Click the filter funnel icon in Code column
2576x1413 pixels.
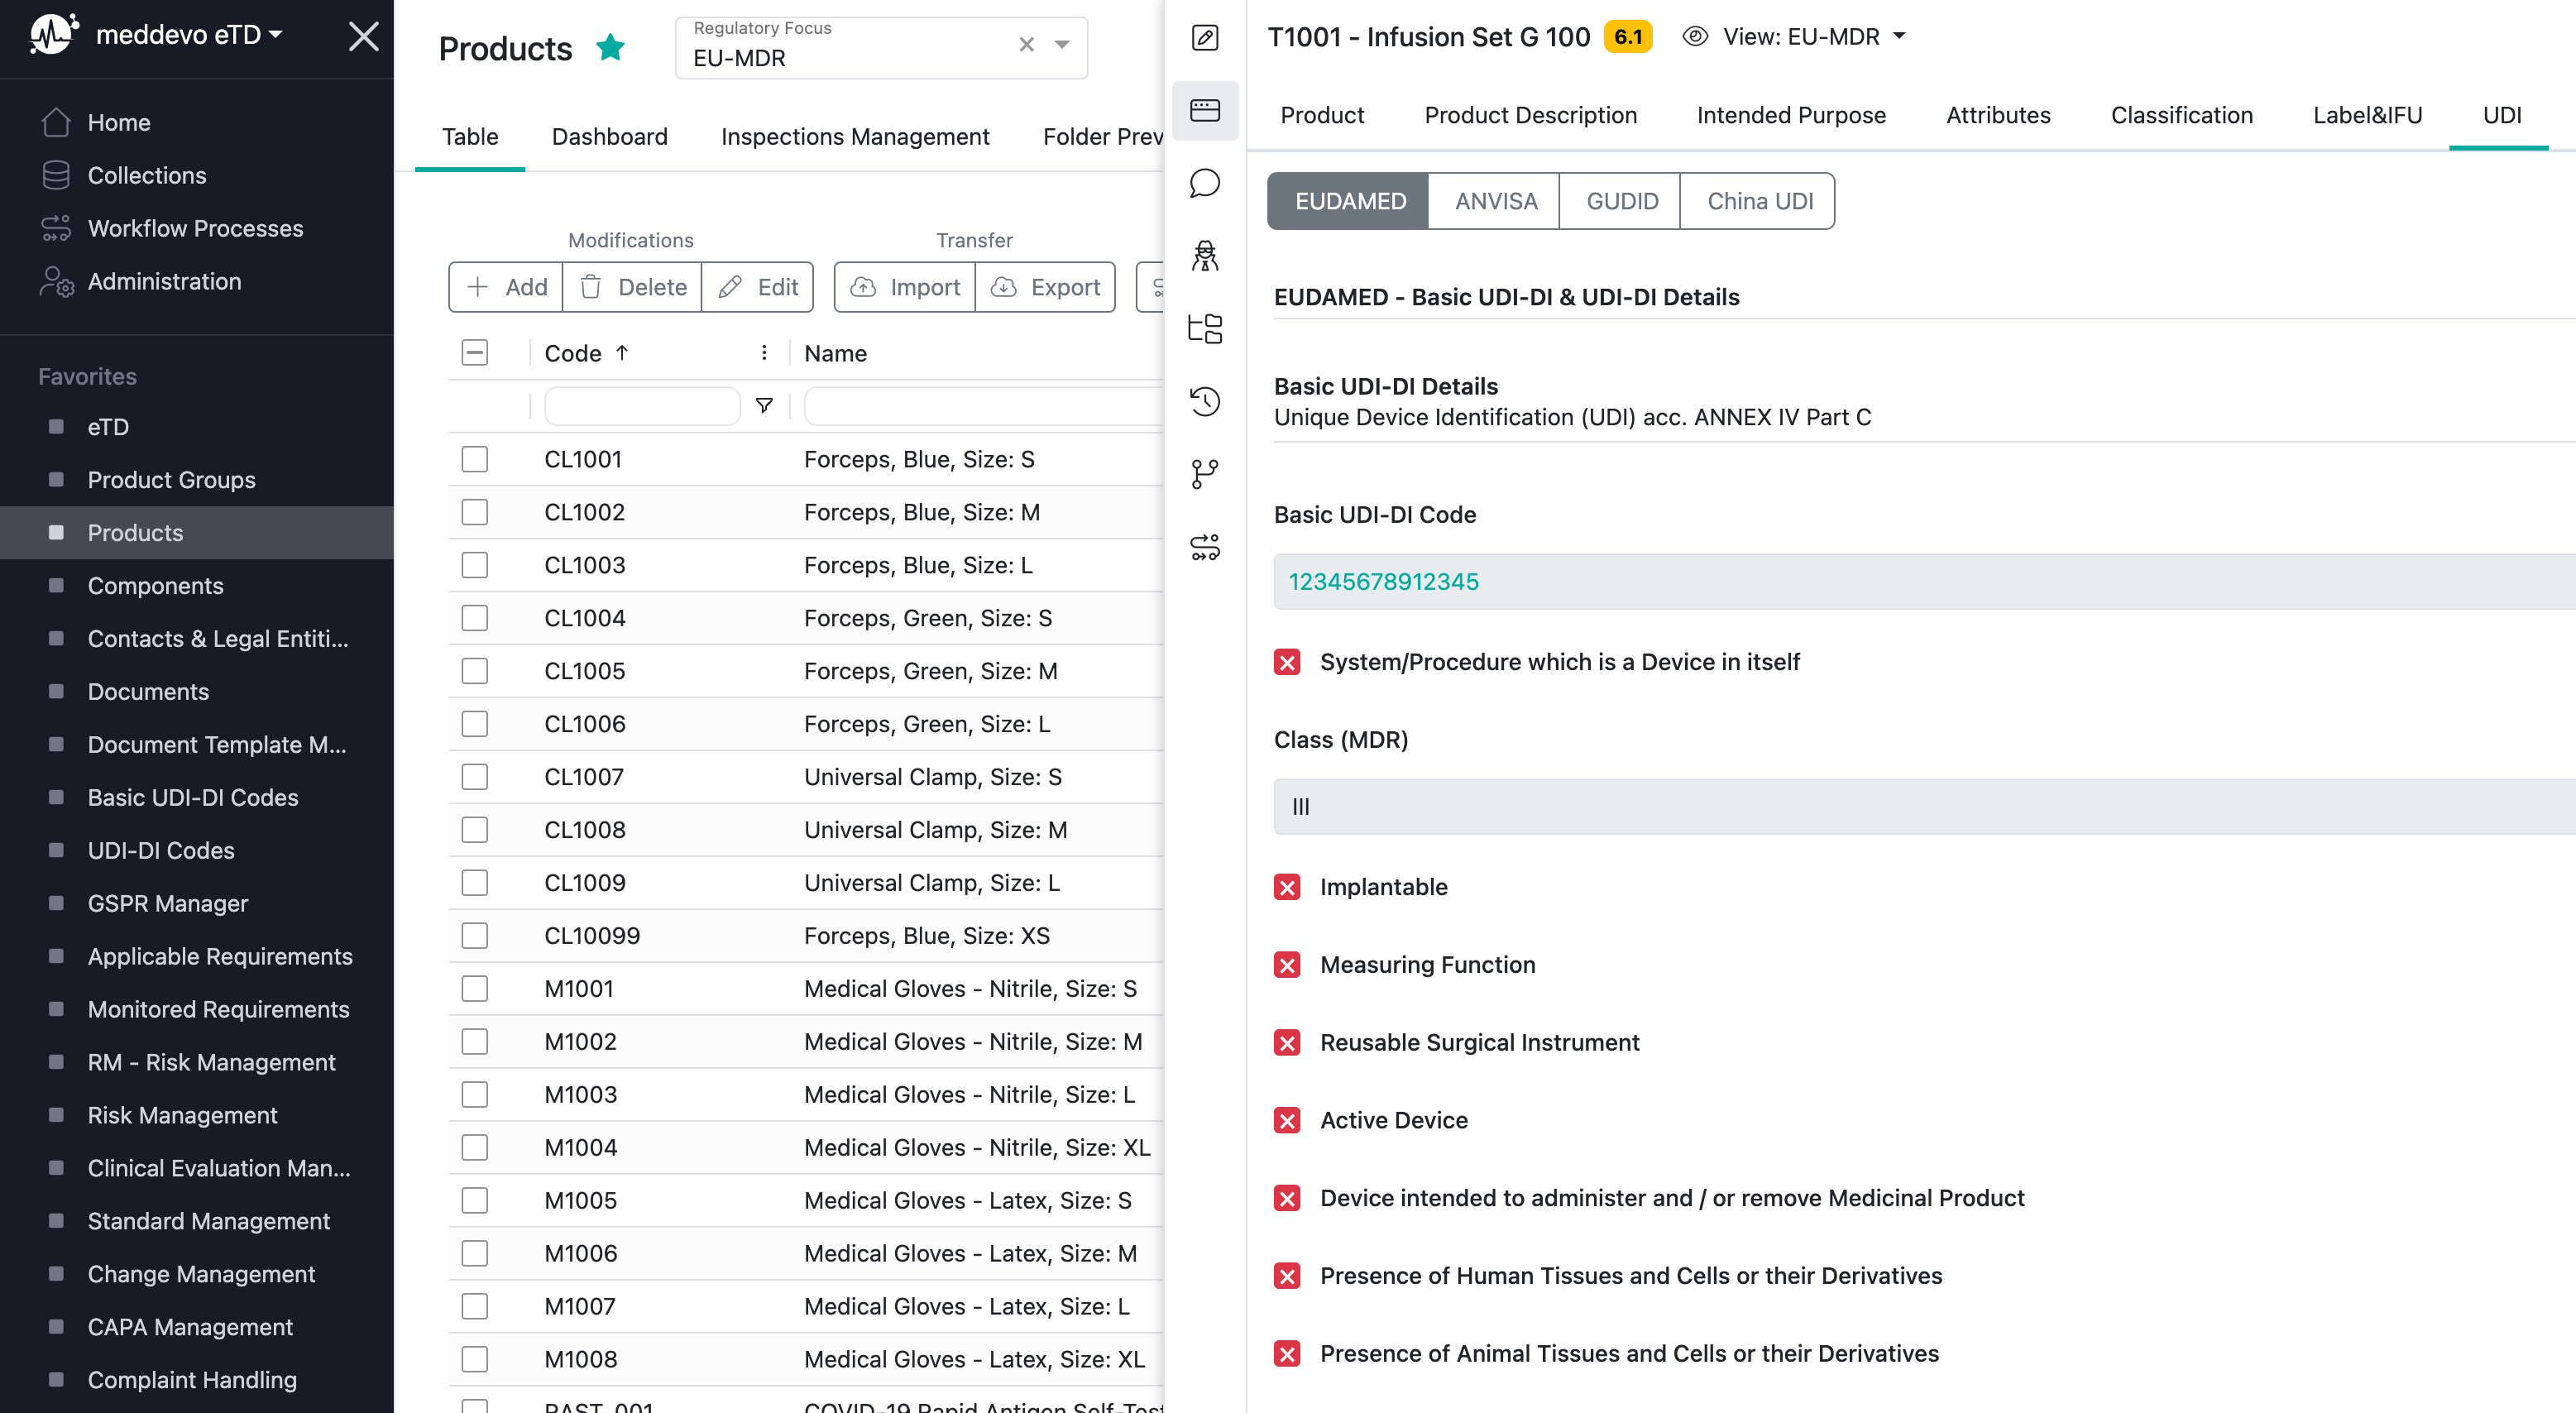click(764, 405)
